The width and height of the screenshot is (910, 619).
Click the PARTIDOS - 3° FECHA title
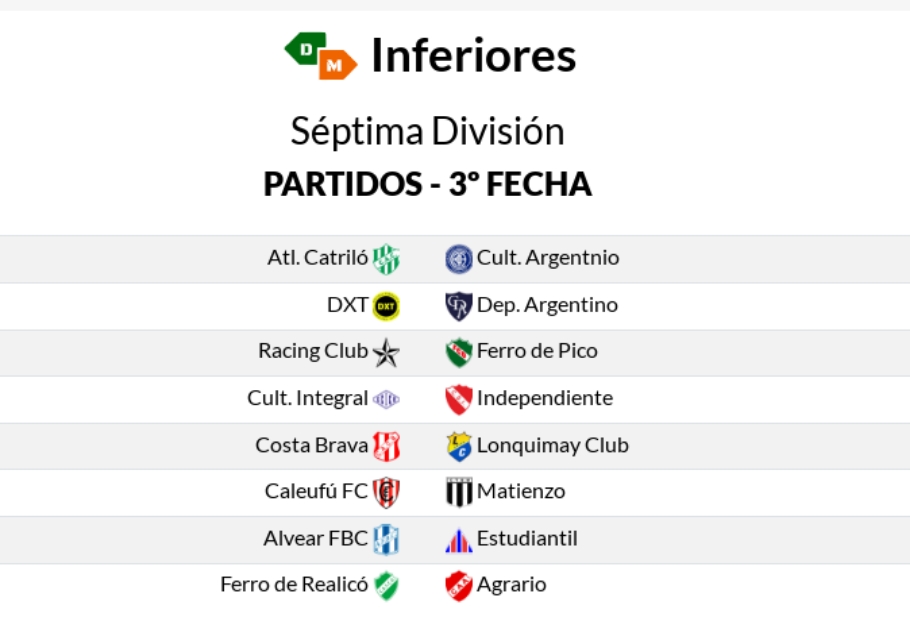pyautogui.click(x=427, y=184)
